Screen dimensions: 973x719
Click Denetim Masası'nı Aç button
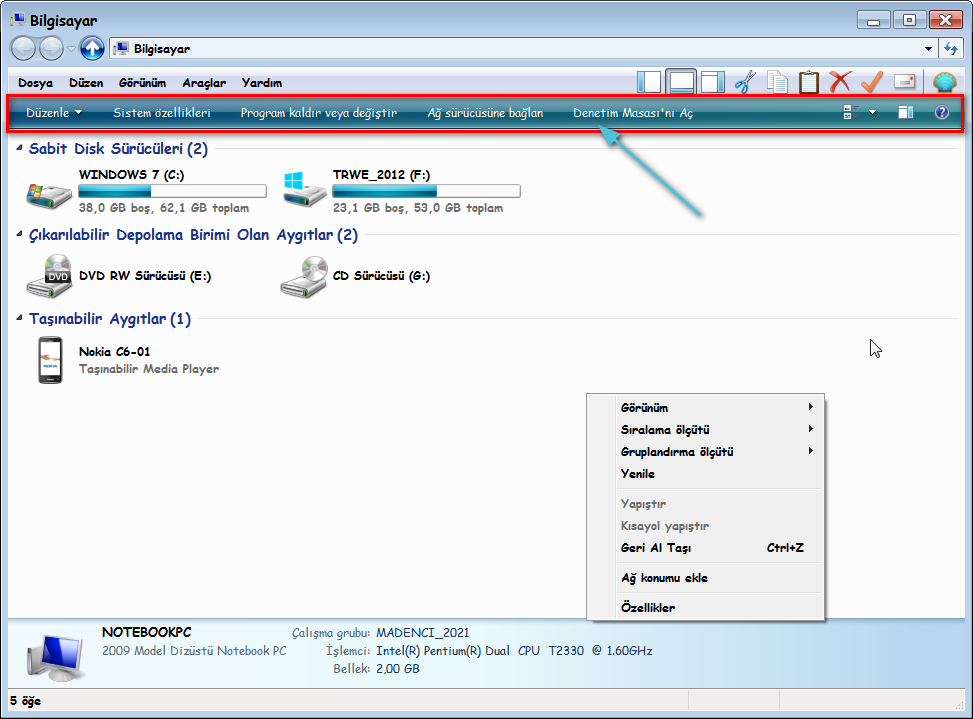[633, 113]
